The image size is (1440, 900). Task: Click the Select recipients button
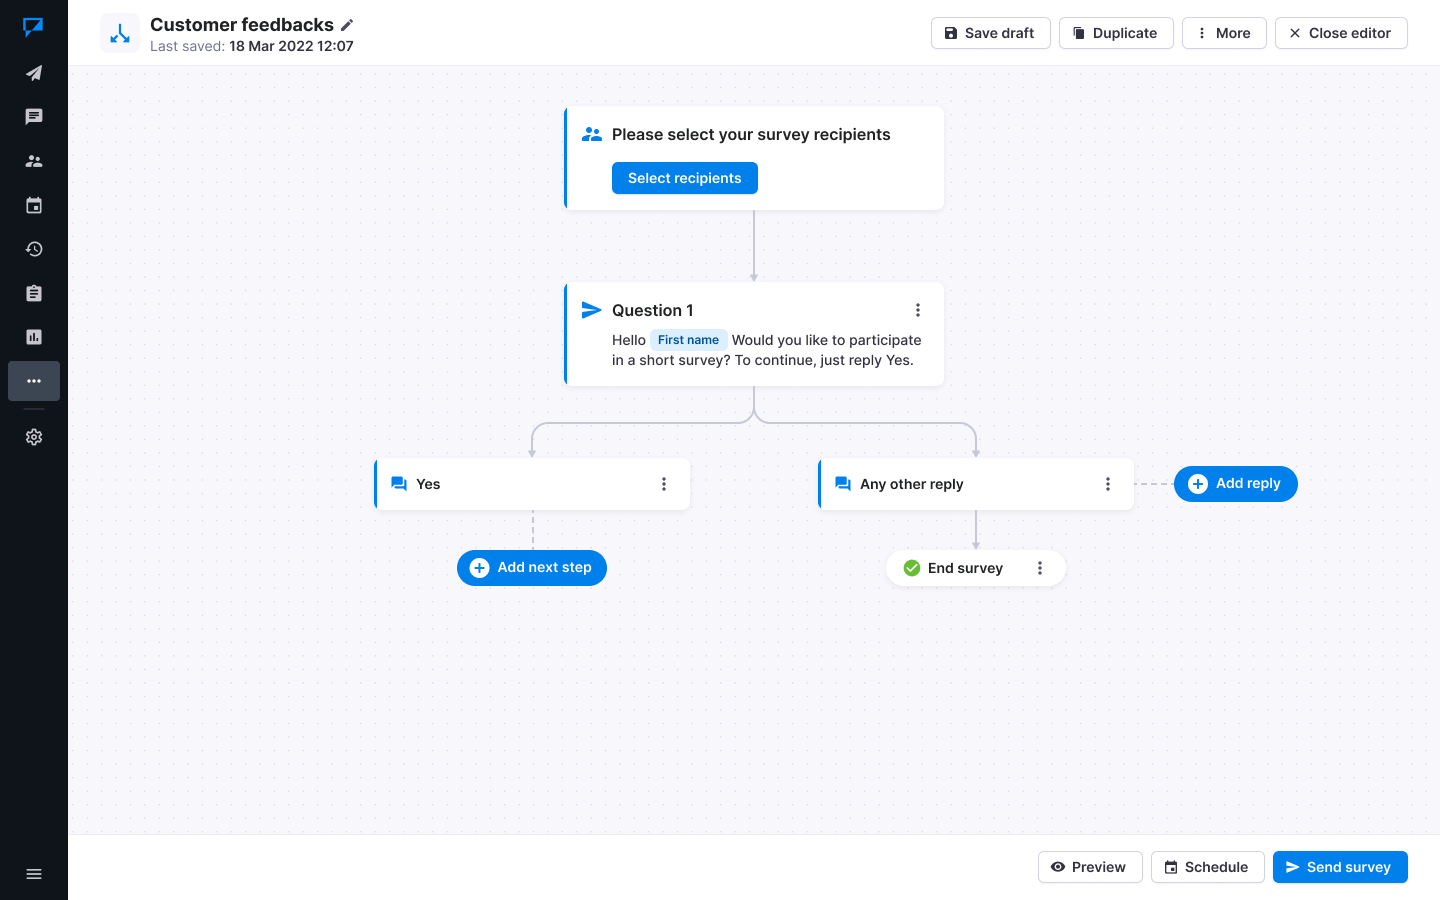click(x=684, y=178)
